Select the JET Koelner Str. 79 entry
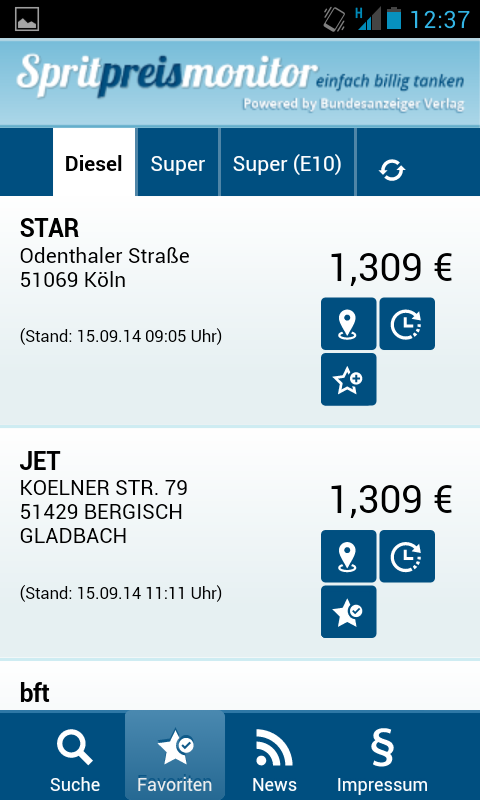Viewport: 480px width, 800px height. 240,543
